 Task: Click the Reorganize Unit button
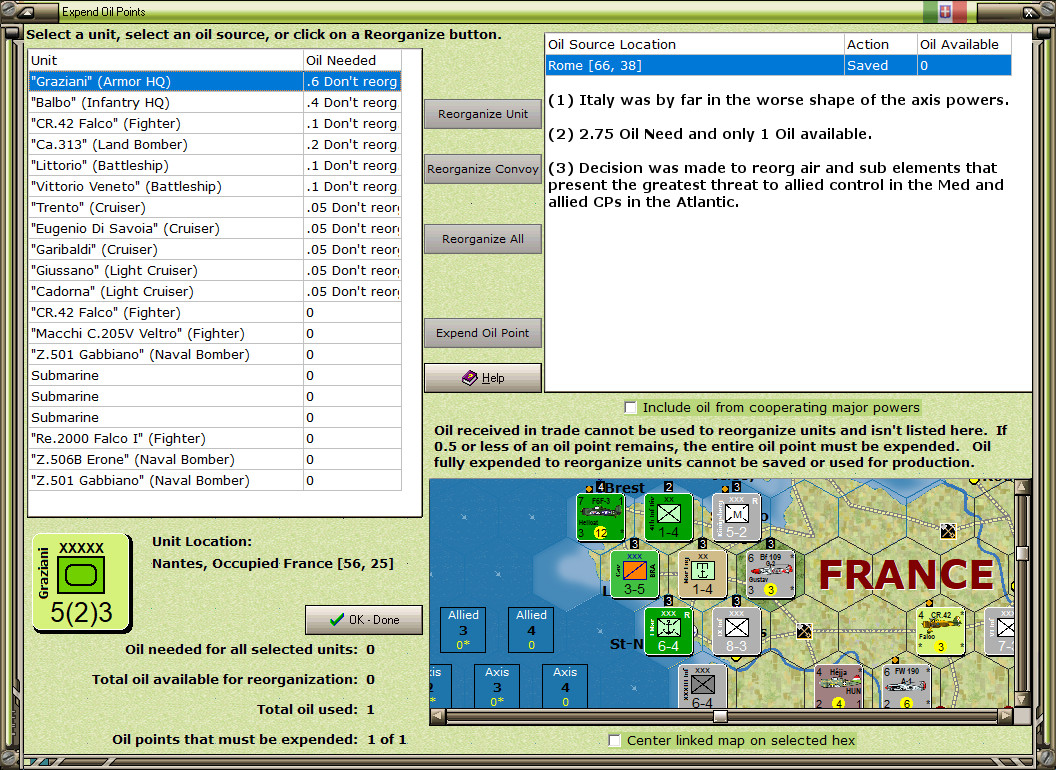click(483, 114)
